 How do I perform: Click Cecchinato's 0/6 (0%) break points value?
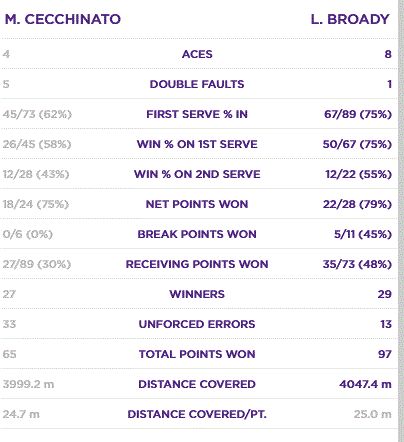pyautogui.click(x=28, y=234)
